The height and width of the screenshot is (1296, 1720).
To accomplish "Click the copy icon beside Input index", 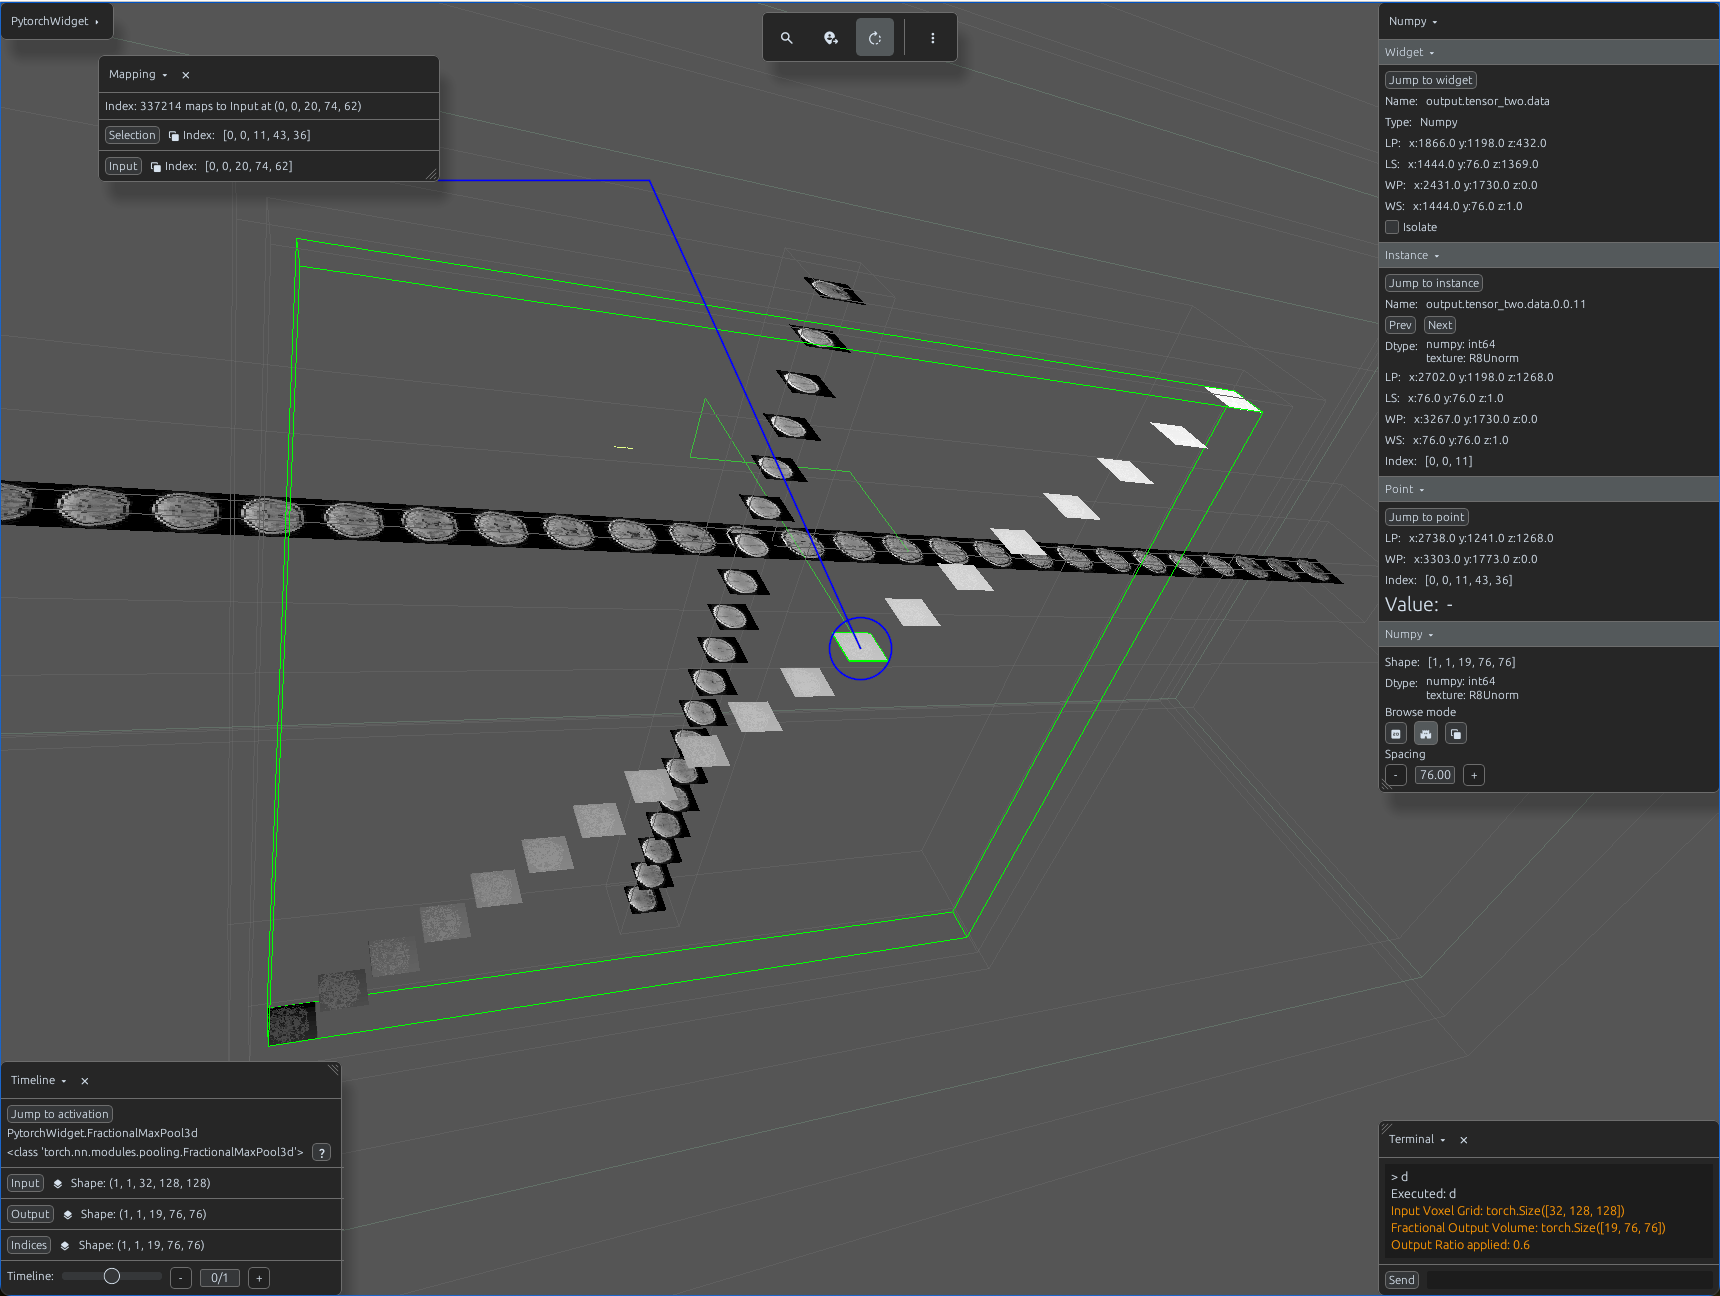I will pos(156,167).
